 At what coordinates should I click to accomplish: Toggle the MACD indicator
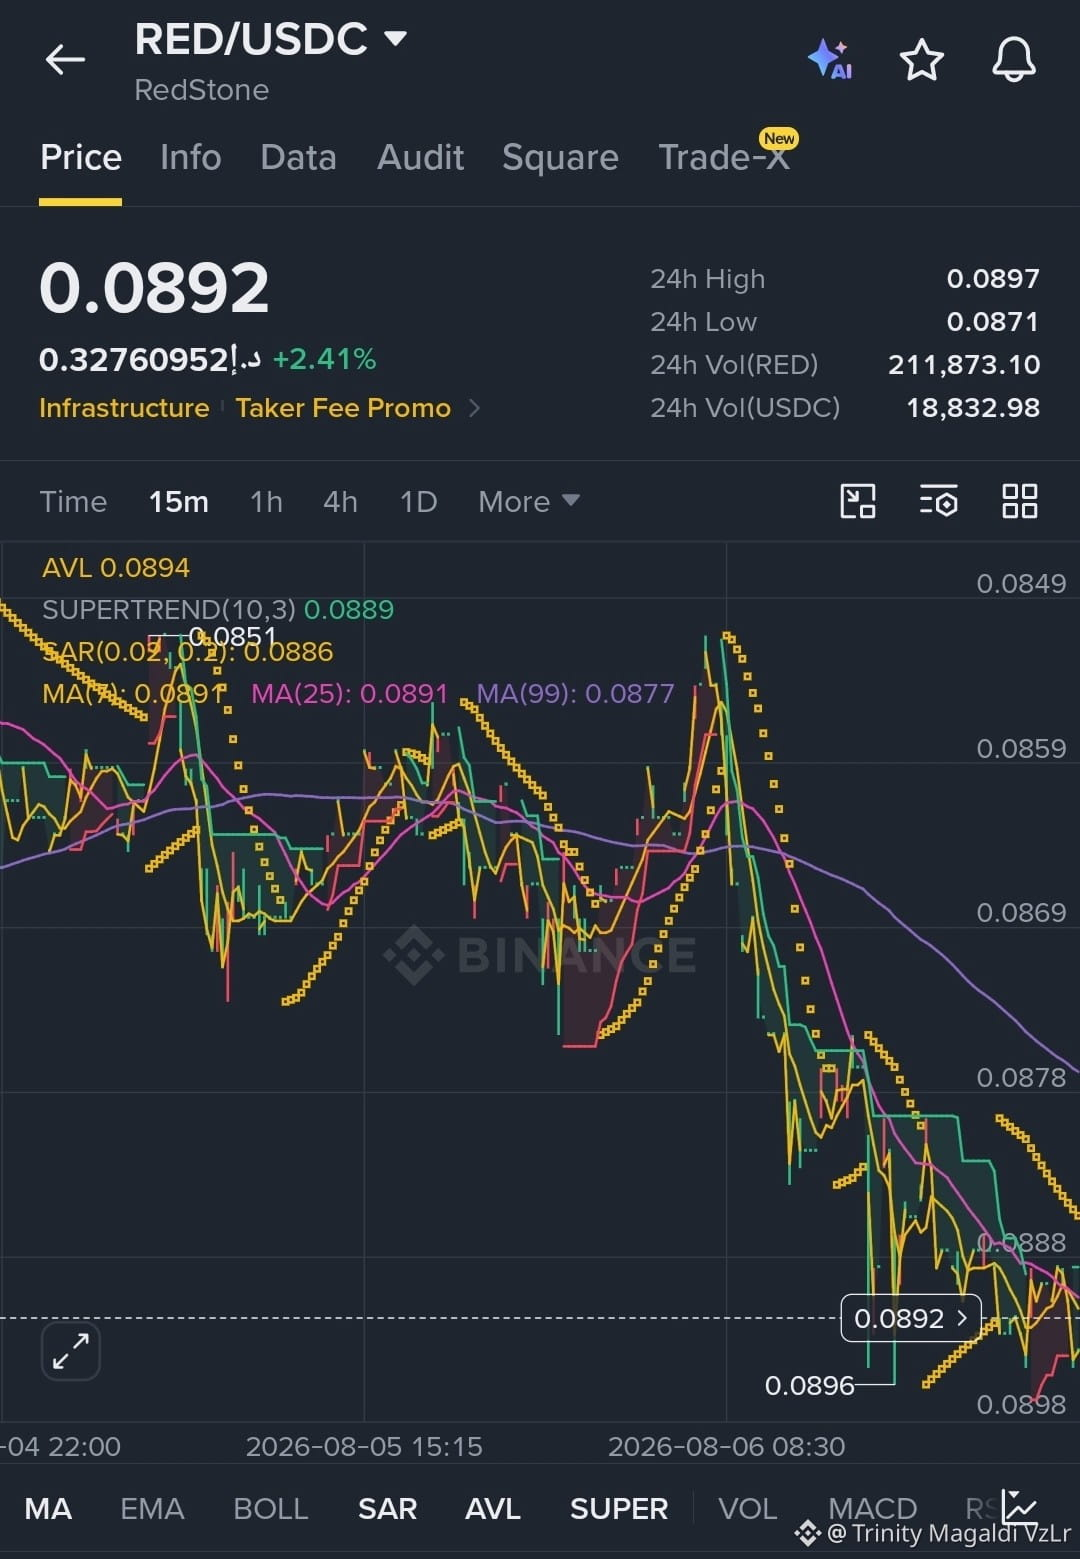click(873, 1508)
